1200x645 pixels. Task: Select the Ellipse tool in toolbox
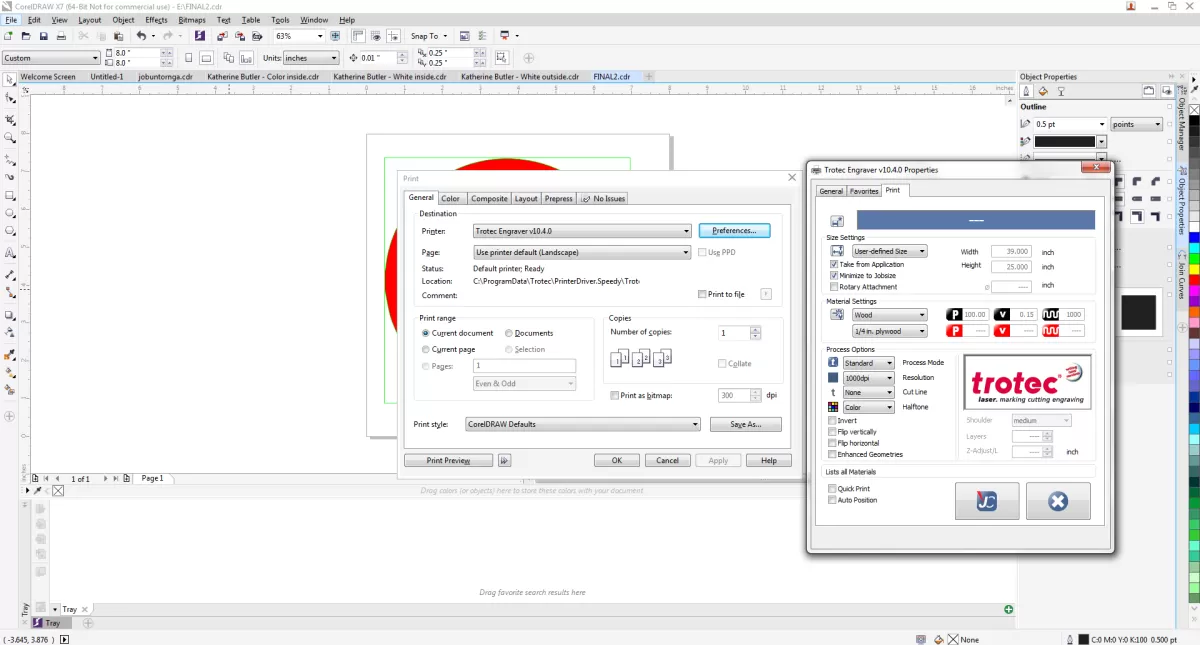click(10, 214)
